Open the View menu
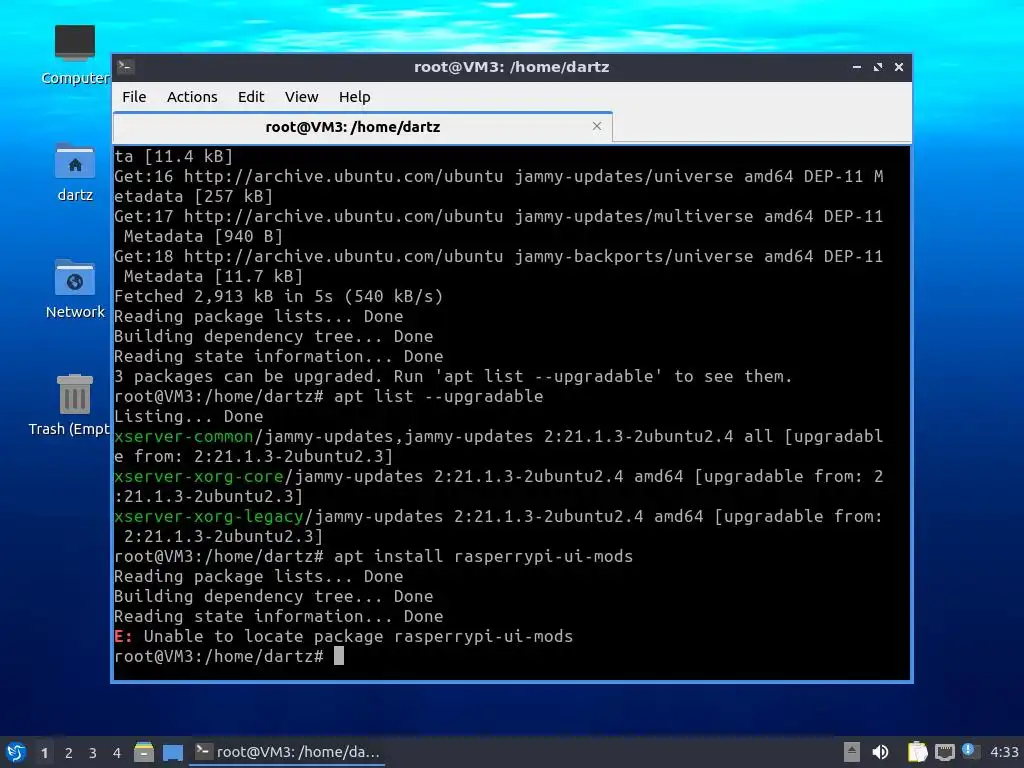Image resolution: width=1024 pixels, height=768 pixels. (x=301, y=97)
